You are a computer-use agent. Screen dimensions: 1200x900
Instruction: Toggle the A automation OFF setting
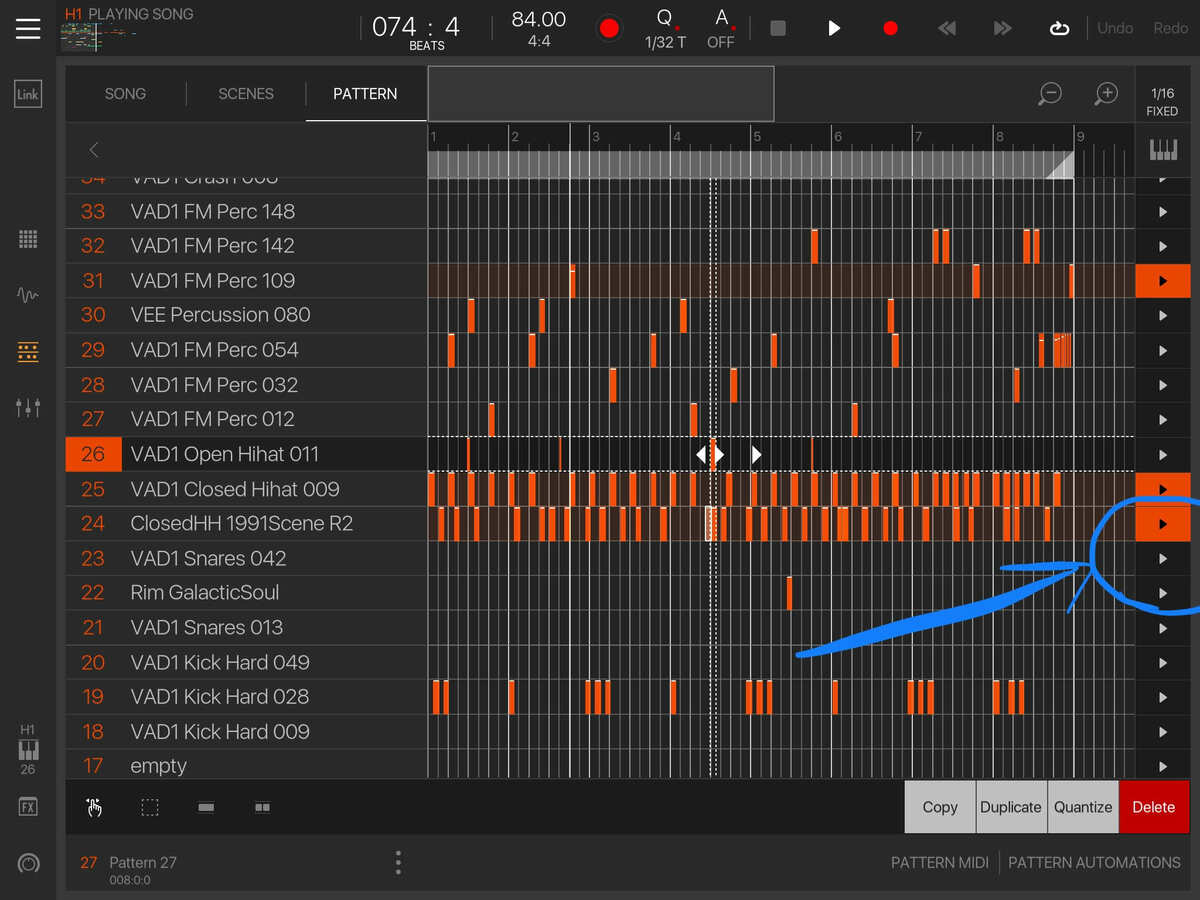tap(721, 29)
